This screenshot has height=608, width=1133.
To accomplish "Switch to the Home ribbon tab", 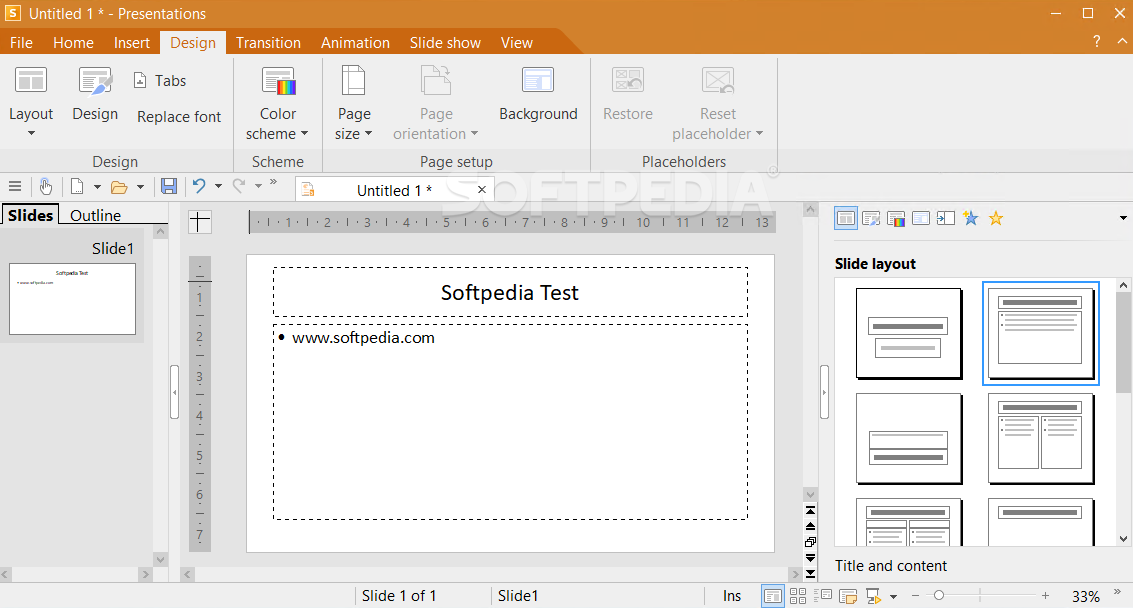I will click(x=73, y=43).
